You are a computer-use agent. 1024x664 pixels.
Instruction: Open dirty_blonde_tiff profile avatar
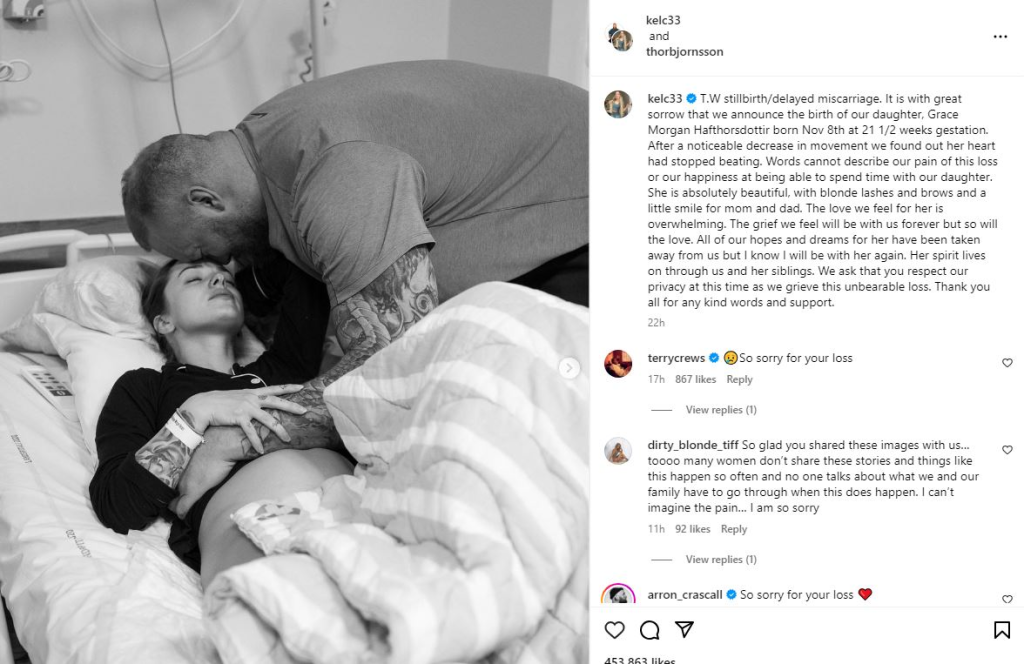coord(618,451)
